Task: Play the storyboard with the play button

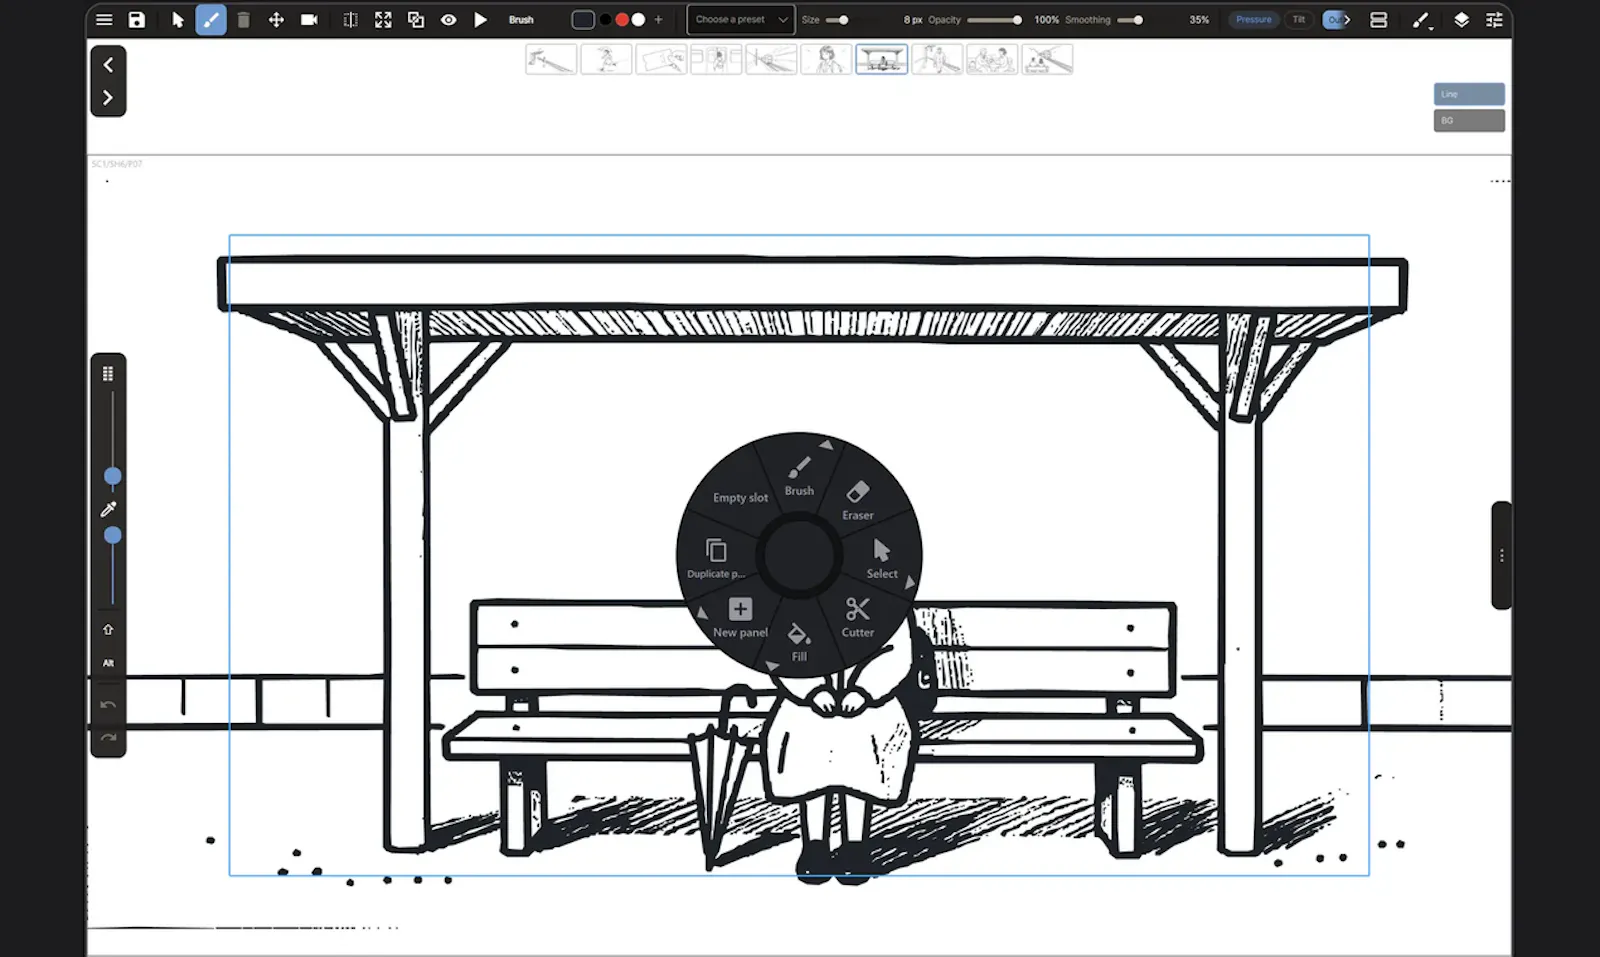Action: (x=481, y=20)
